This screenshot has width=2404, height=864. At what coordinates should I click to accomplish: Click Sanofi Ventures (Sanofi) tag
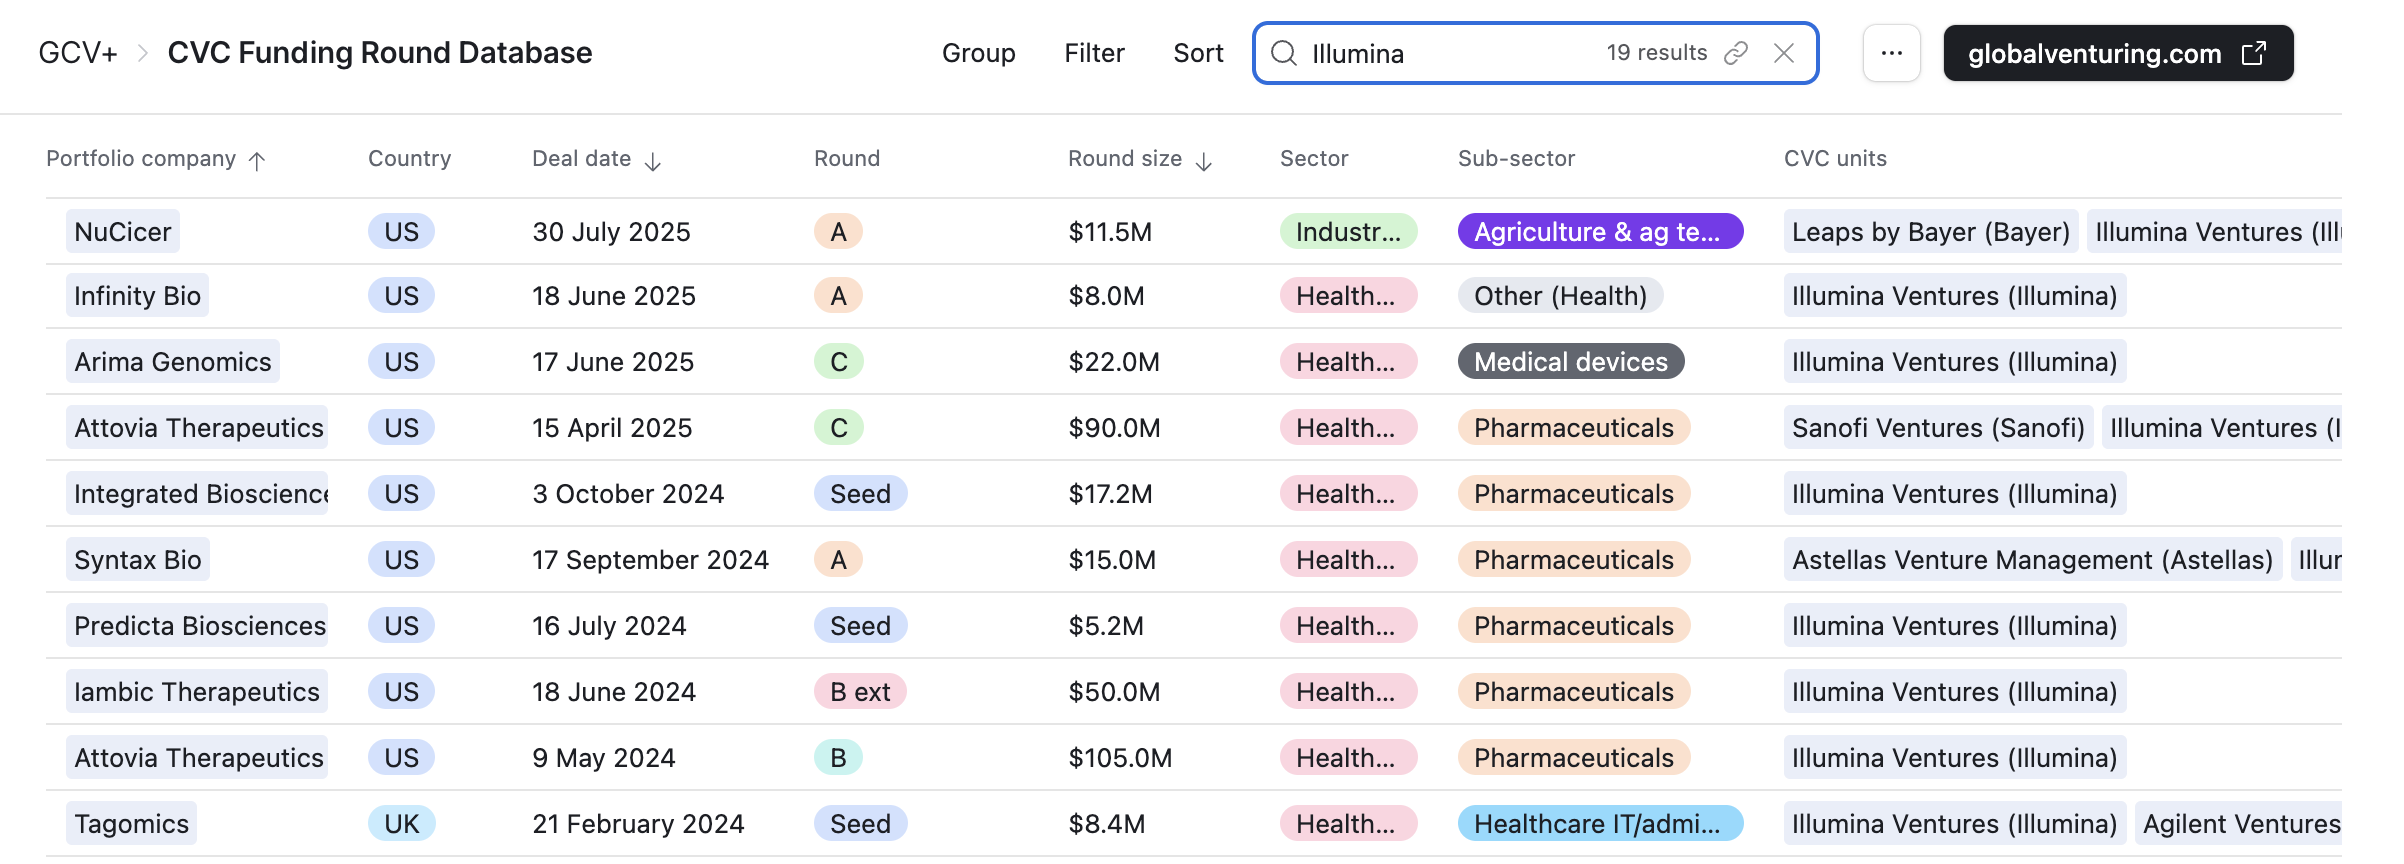(1938, 427)
